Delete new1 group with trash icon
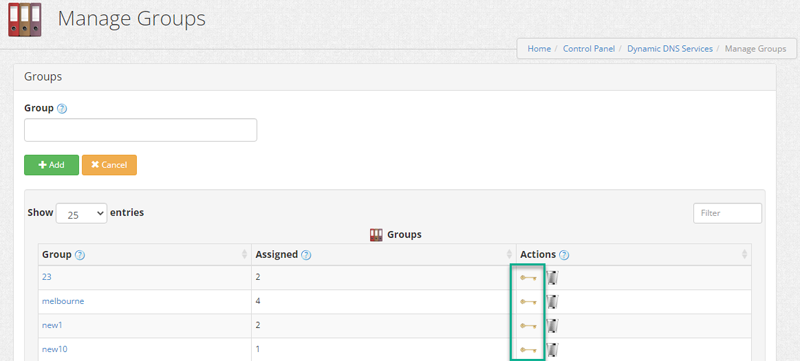Image resolution: width=800 pixels, height=361 pixels. click(x=553, y=326)
